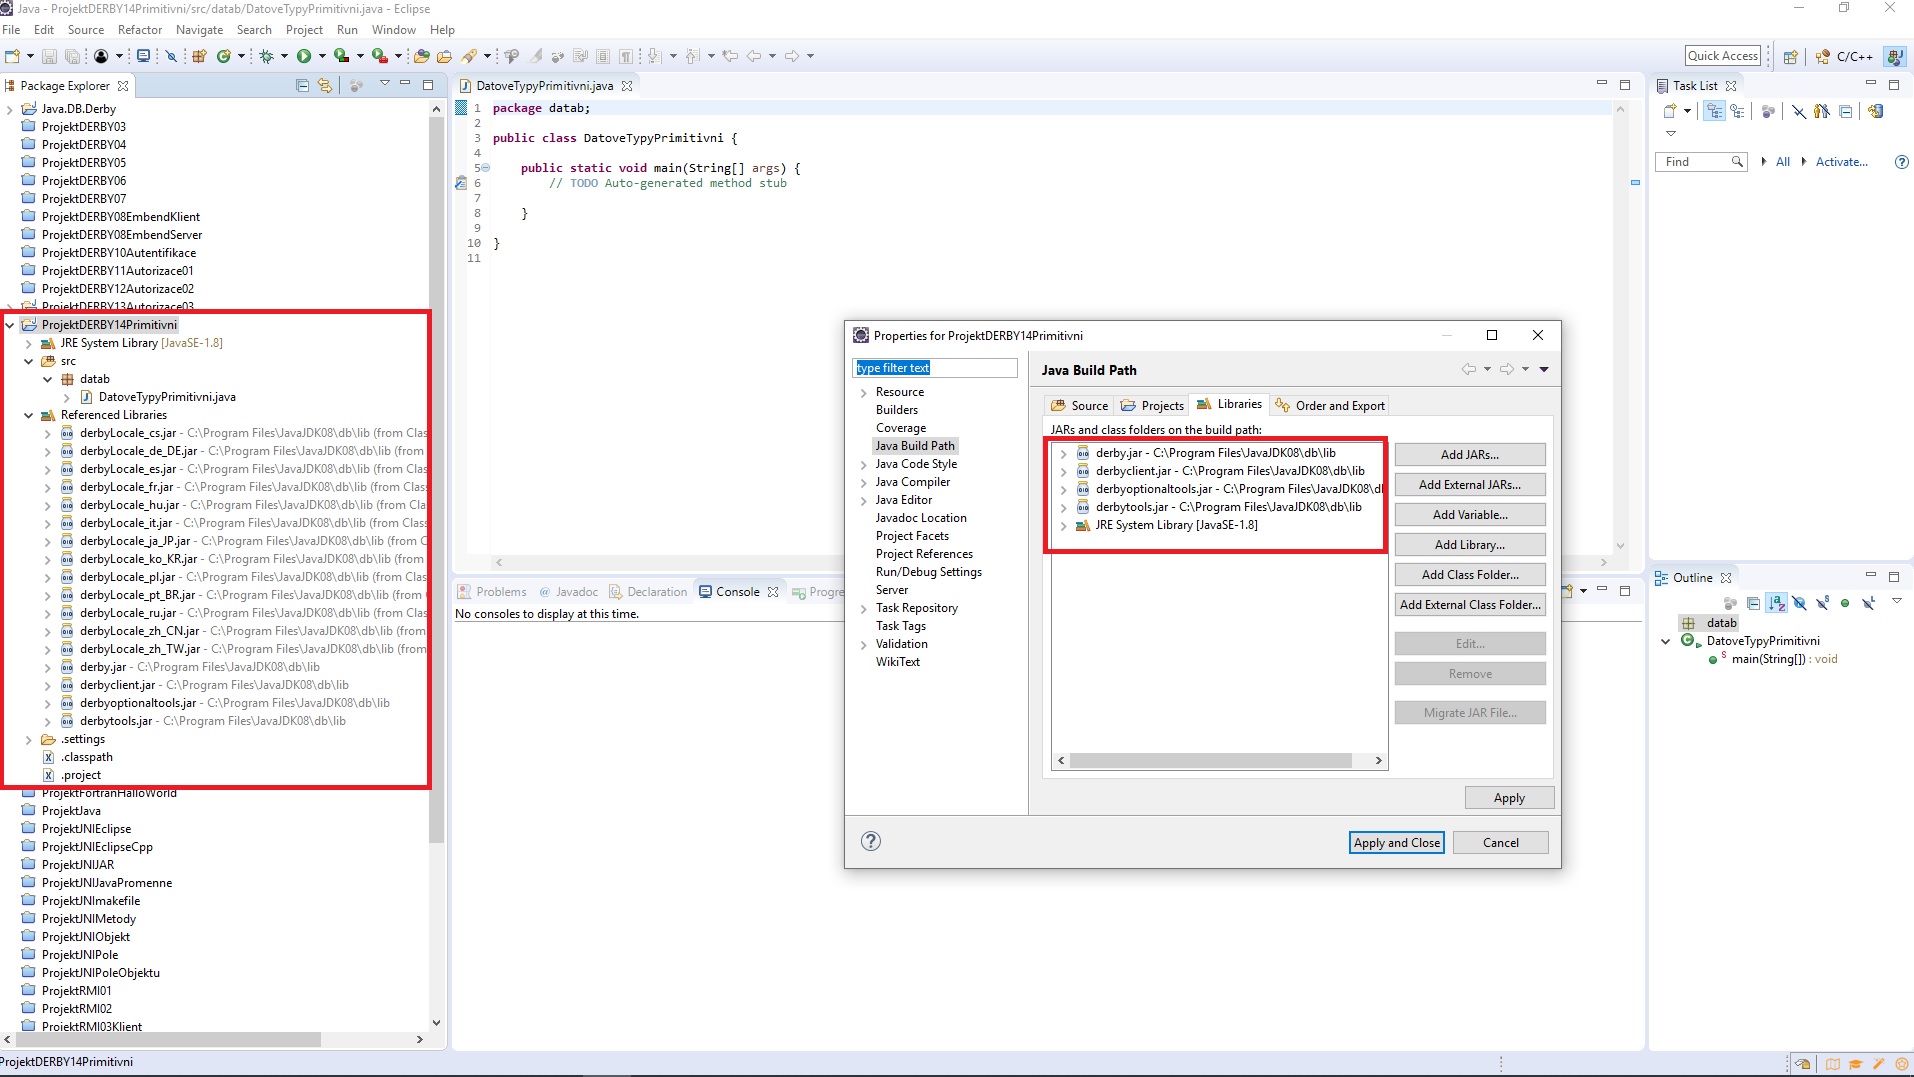Click help icon in Properties dialog
This screenshot has width=1914, height=1077.
pos(871,841)
